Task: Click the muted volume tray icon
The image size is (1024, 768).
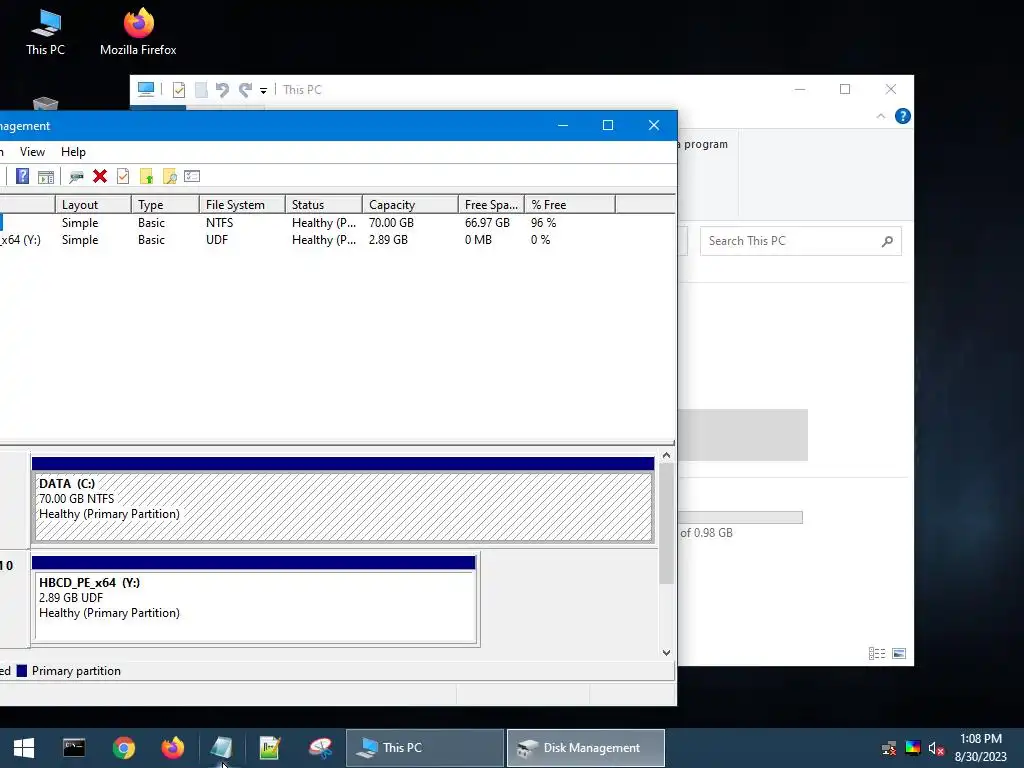Action: [936, 748]
